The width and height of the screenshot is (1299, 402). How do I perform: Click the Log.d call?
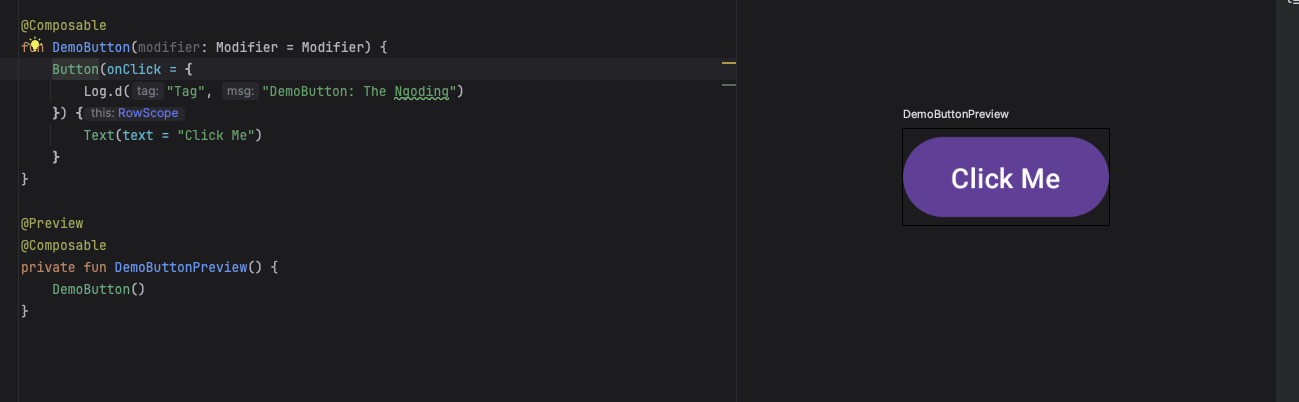(x=104, y=91)
